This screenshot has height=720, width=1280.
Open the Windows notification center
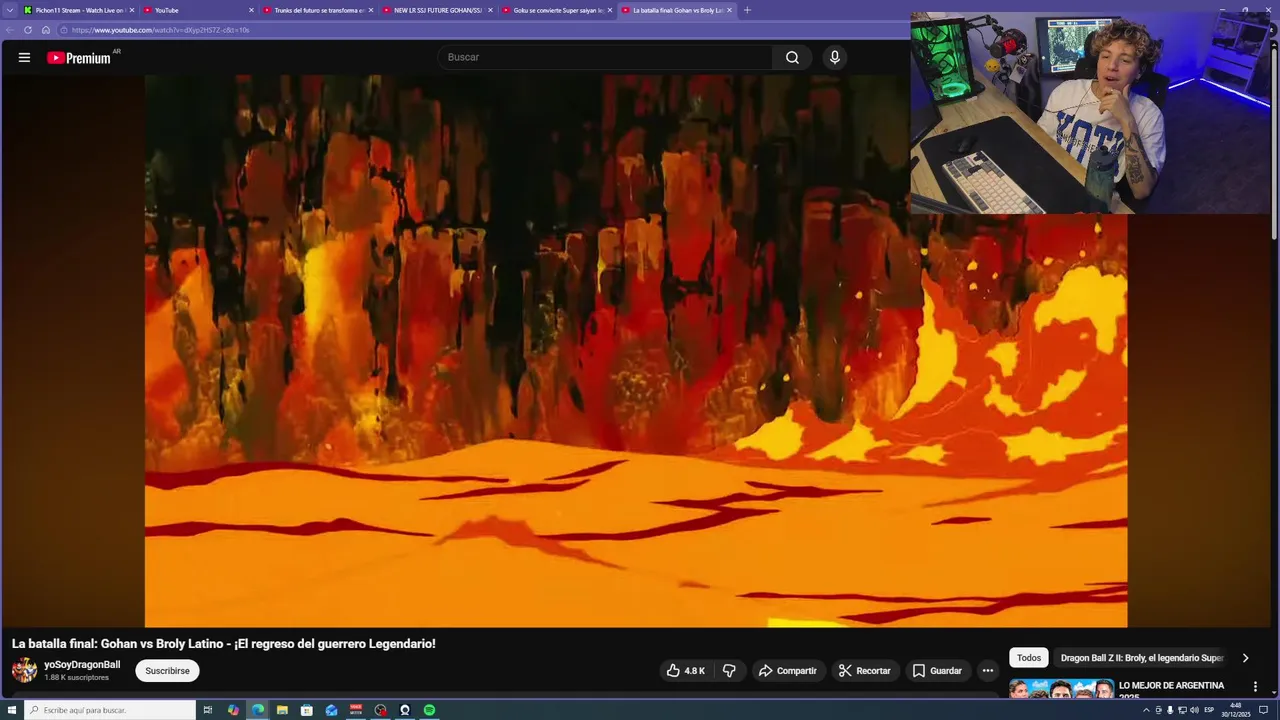tap(1263, 710)
